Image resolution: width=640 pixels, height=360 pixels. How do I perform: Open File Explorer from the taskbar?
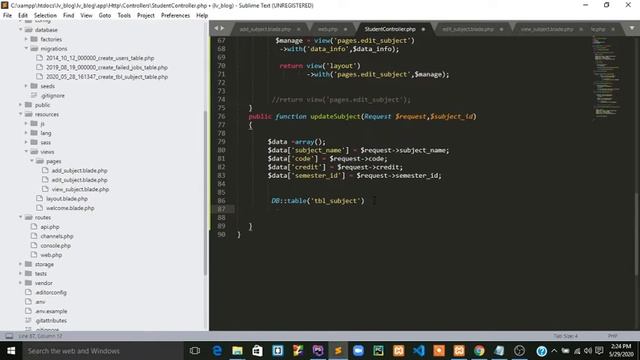click(237, 351)
